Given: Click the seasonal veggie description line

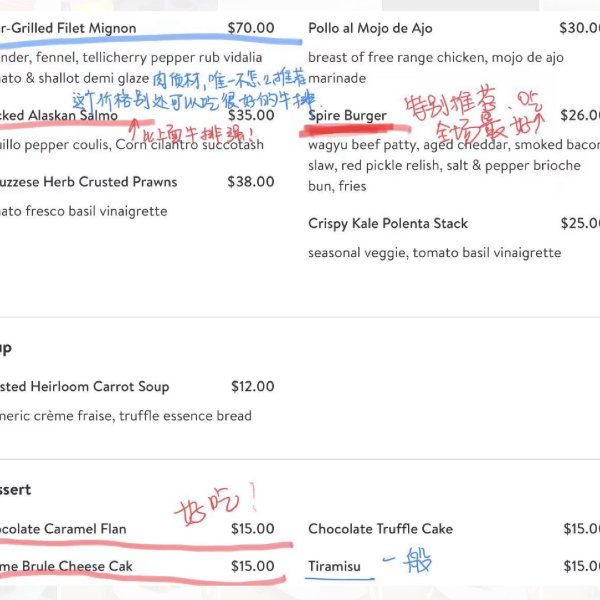Looking at the screenshot, I should [435, 253].
